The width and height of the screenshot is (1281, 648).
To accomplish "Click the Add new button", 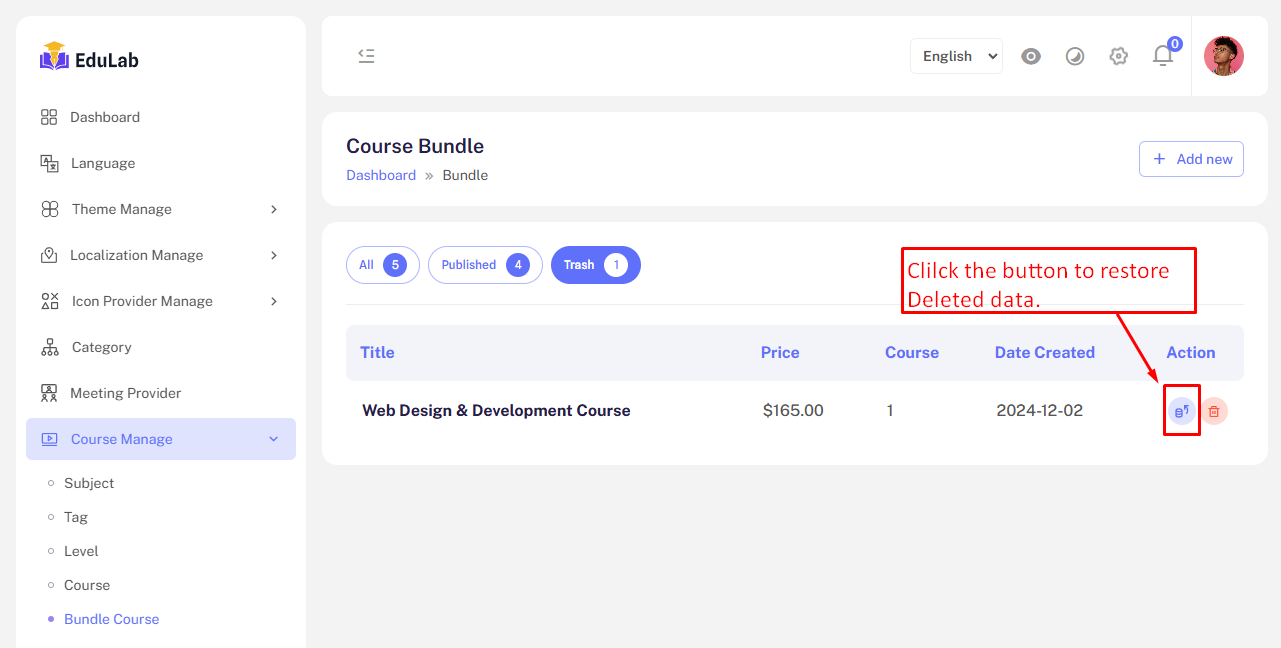I will (1191, 159).
